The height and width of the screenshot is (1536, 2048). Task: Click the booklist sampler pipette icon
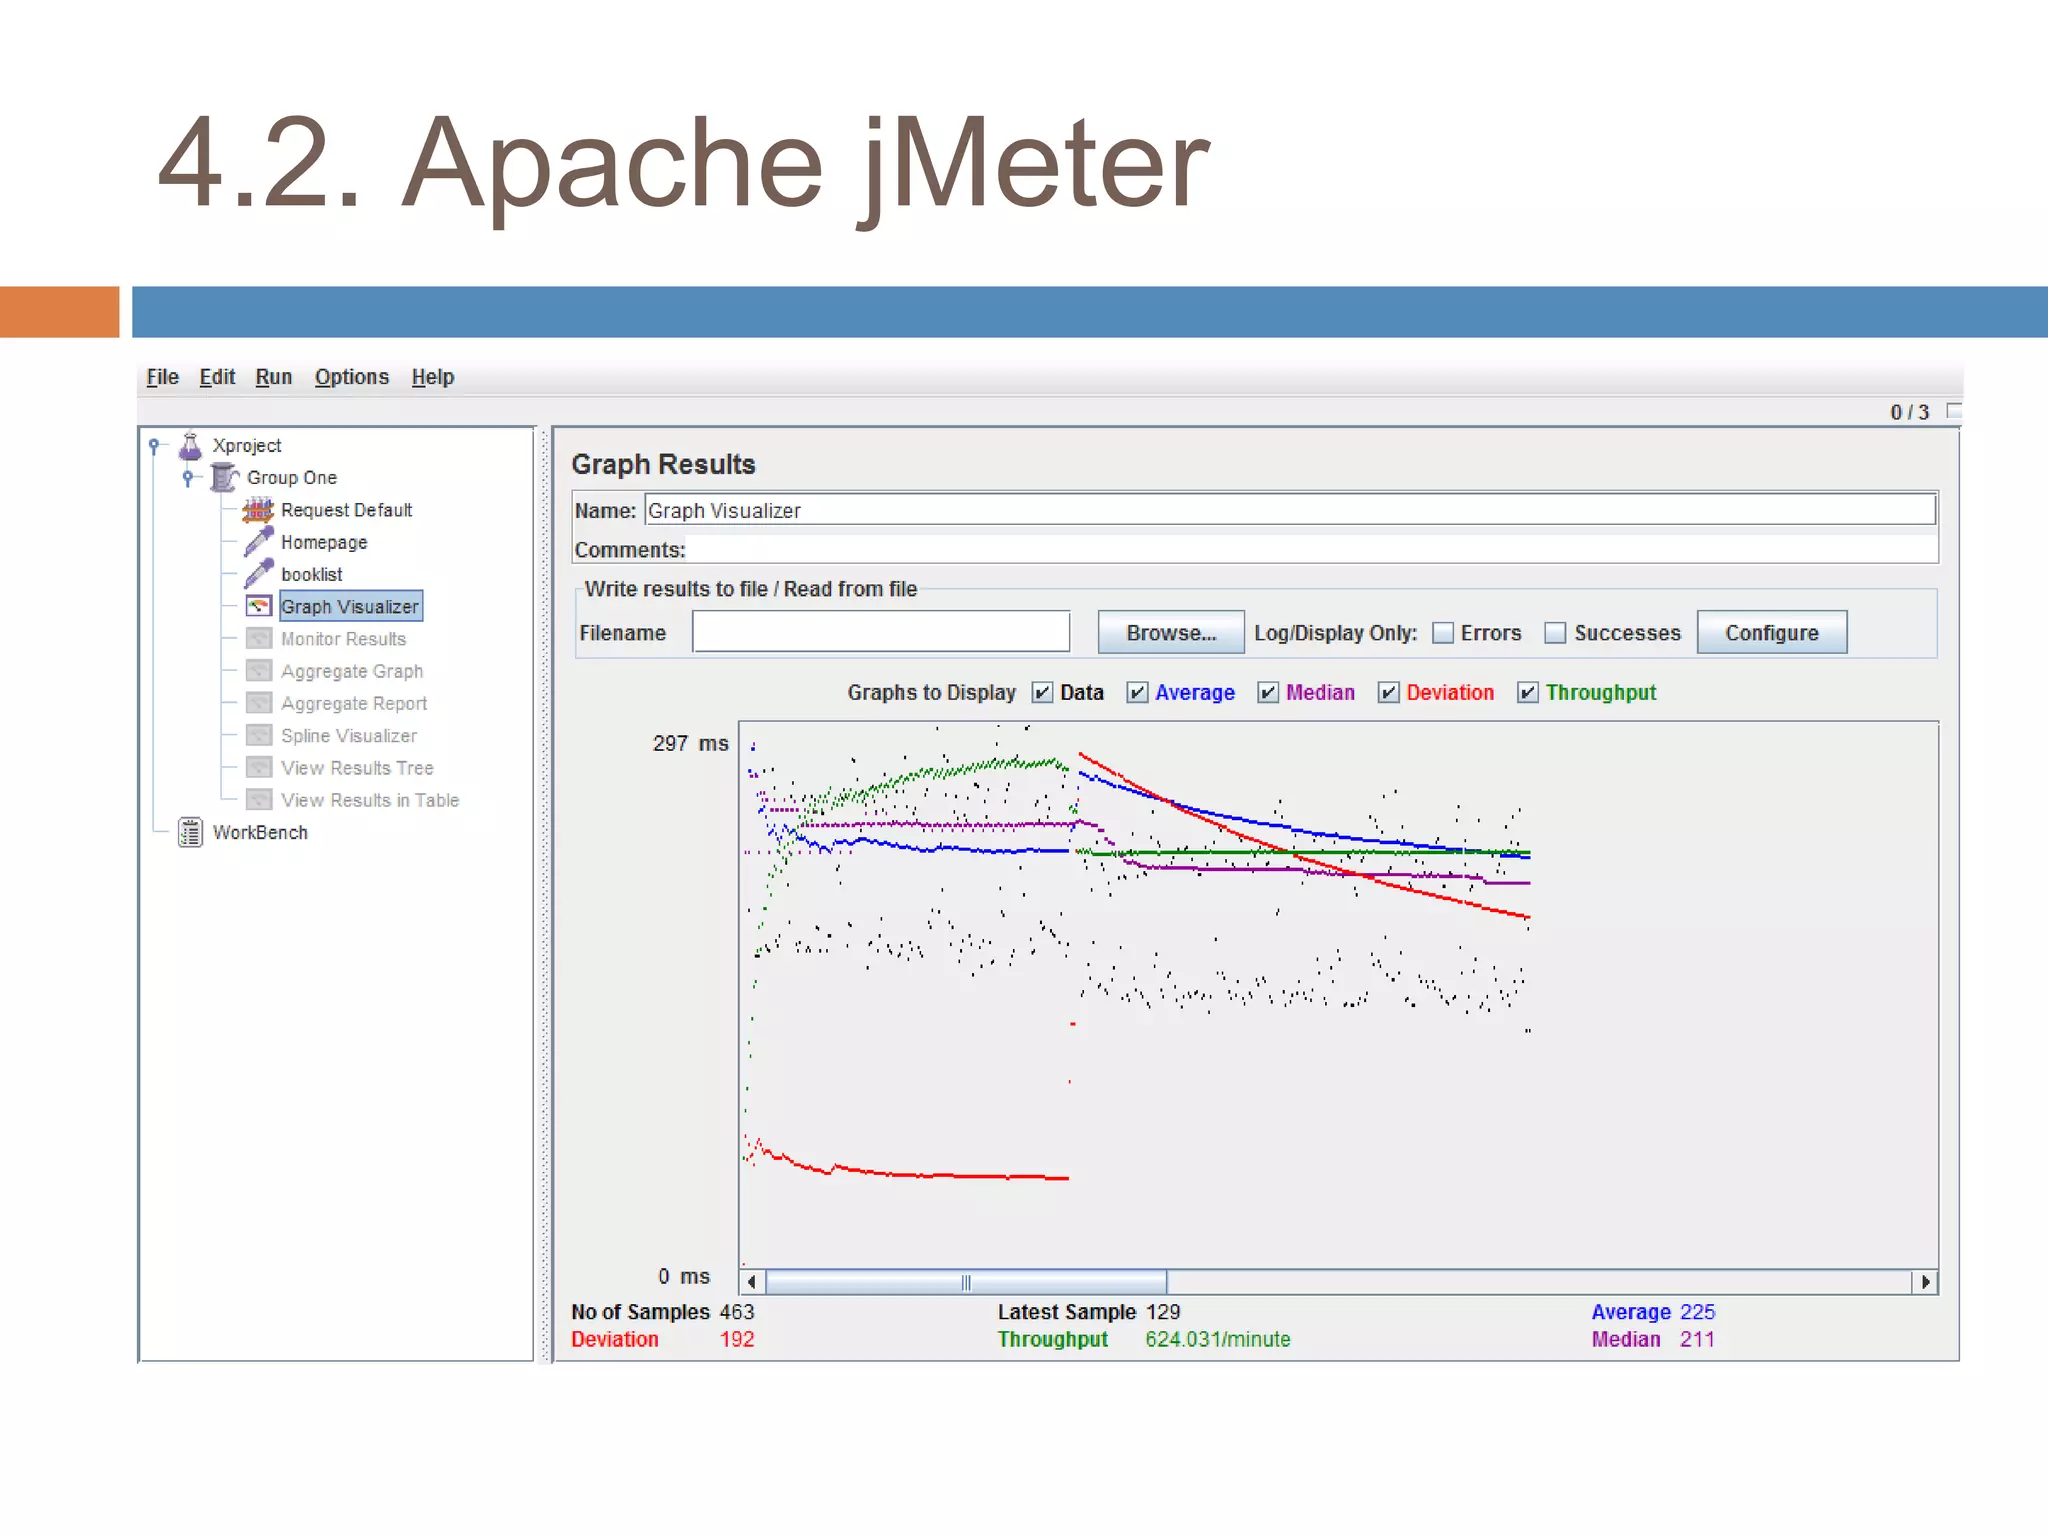click(x=258, y=574)
